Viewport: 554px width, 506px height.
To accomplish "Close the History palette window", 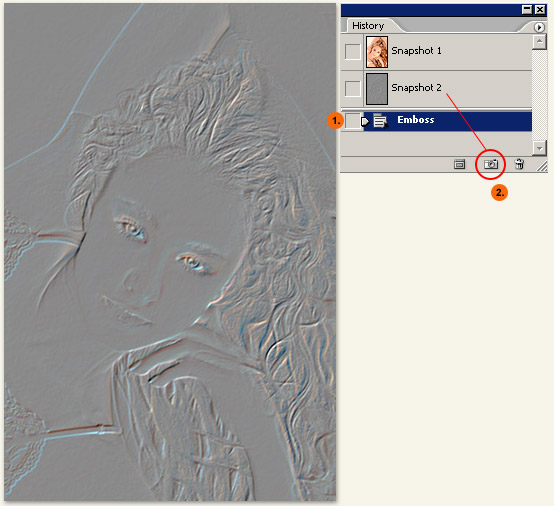I will 540,10.
